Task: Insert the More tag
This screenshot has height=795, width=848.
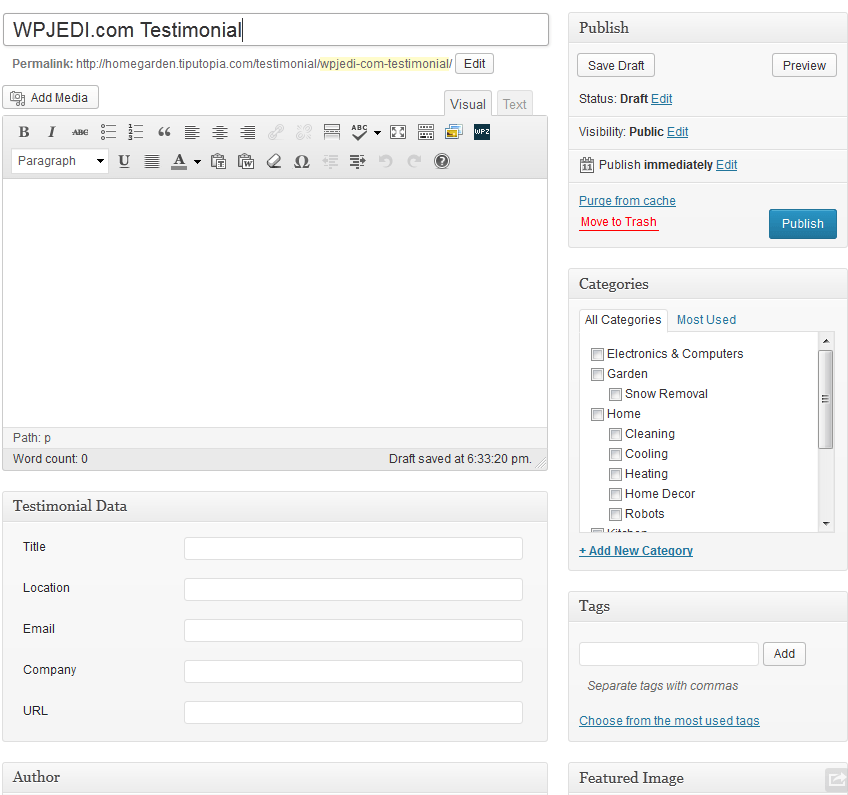Action: [332, 132]
